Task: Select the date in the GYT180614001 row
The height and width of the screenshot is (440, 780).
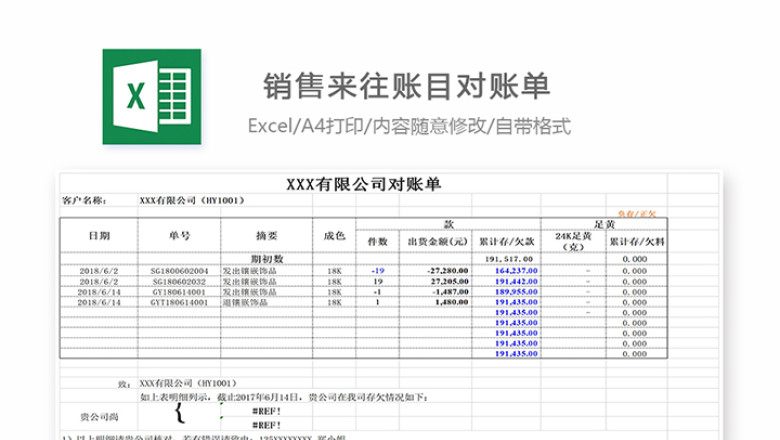Action: (99, 302)
